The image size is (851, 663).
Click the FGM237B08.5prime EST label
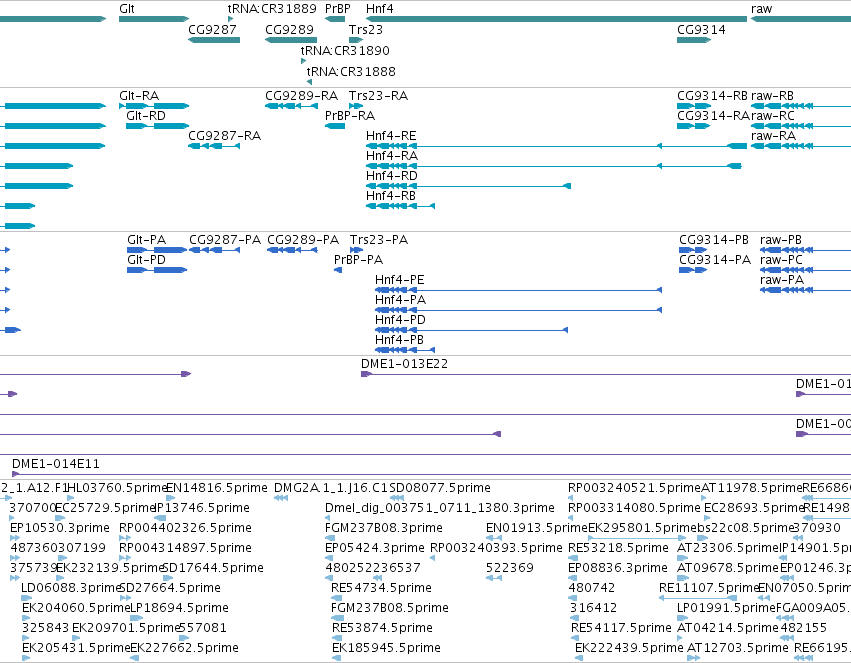(390, 608)
